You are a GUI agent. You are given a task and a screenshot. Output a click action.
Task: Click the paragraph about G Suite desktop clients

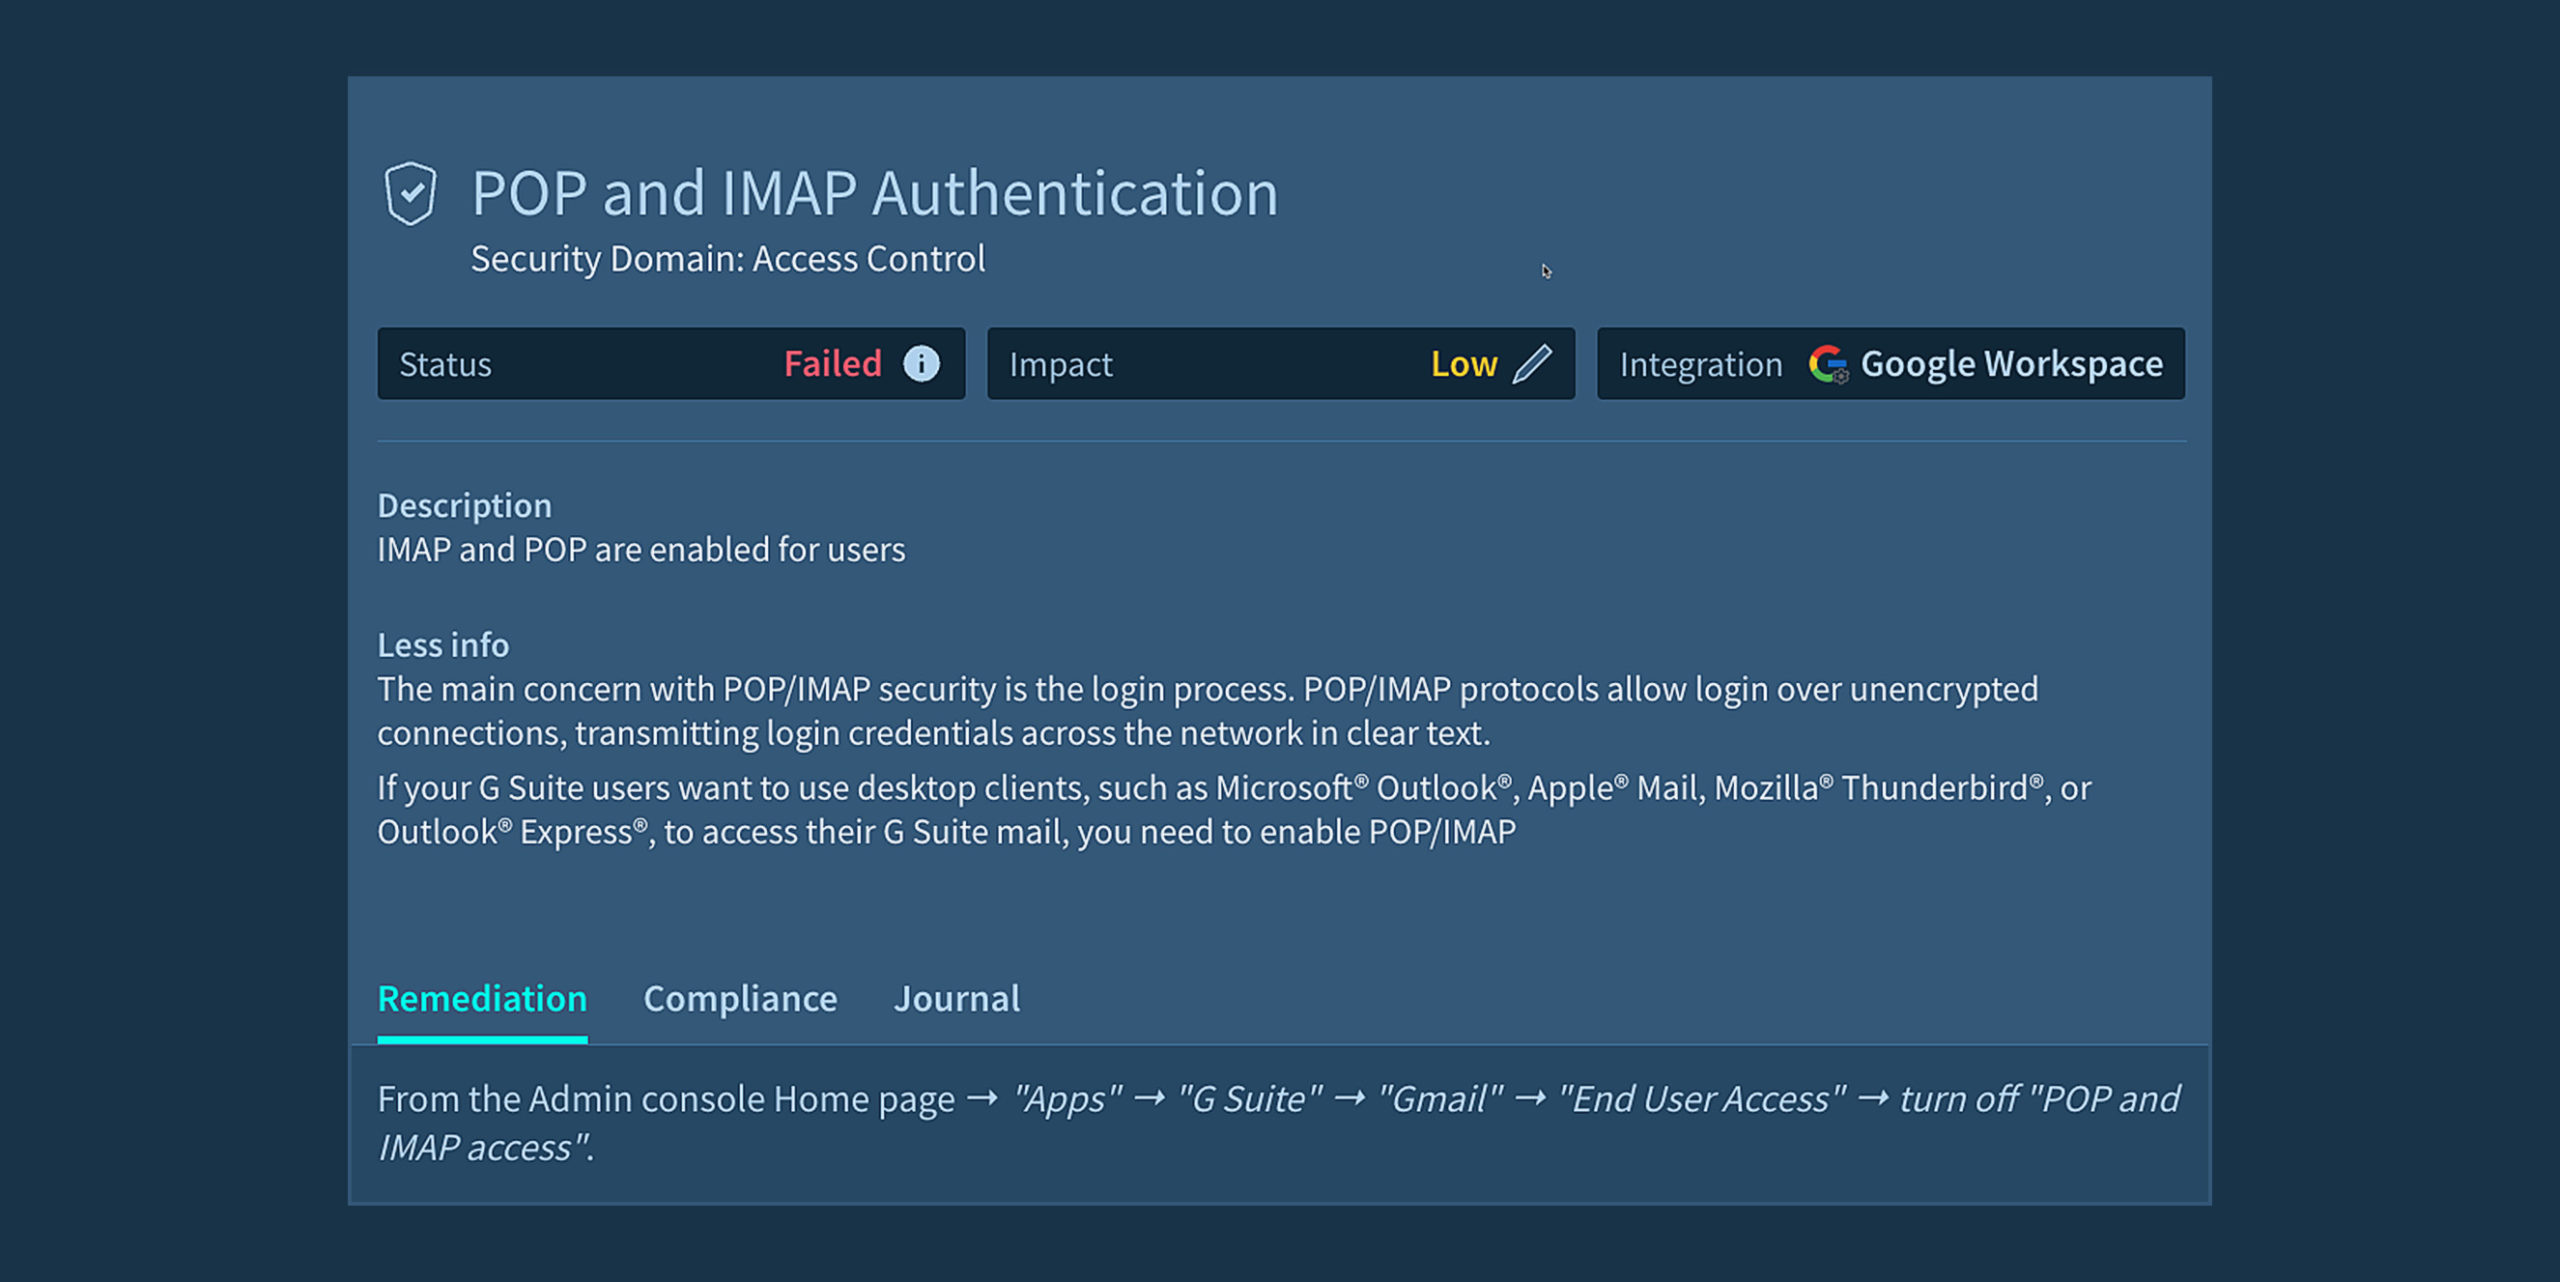click(1232, 810)
